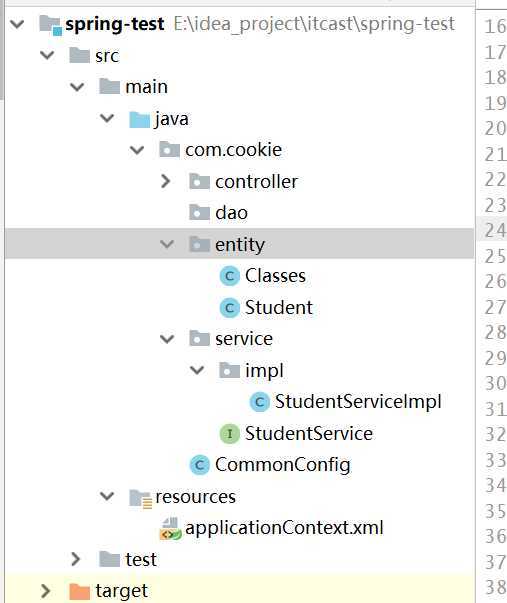Select the java folder label
The height and width of the screenshot is (603, 507).
coord(172,119)
